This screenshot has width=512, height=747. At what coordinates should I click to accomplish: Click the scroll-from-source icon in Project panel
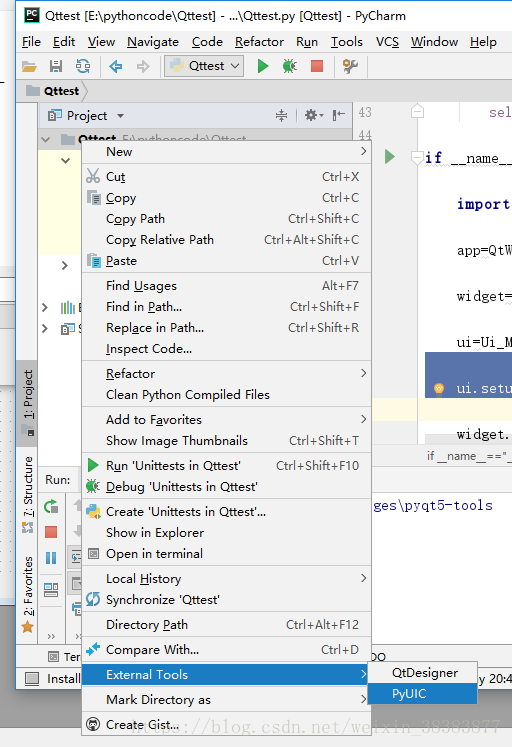[281, 115]
